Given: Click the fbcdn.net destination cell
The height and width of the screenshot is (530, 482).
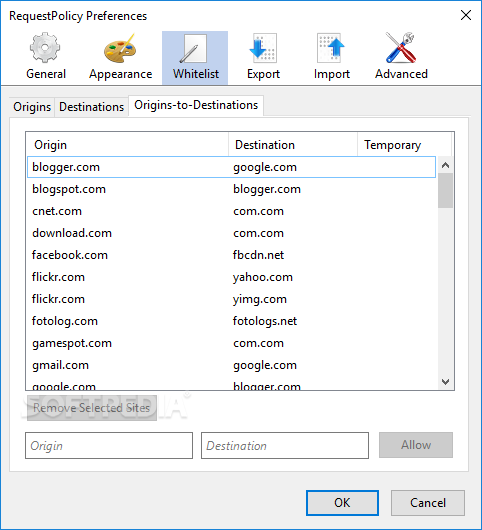Looking at the screenshot, I should pyautogui.click(x=258, y=255).
